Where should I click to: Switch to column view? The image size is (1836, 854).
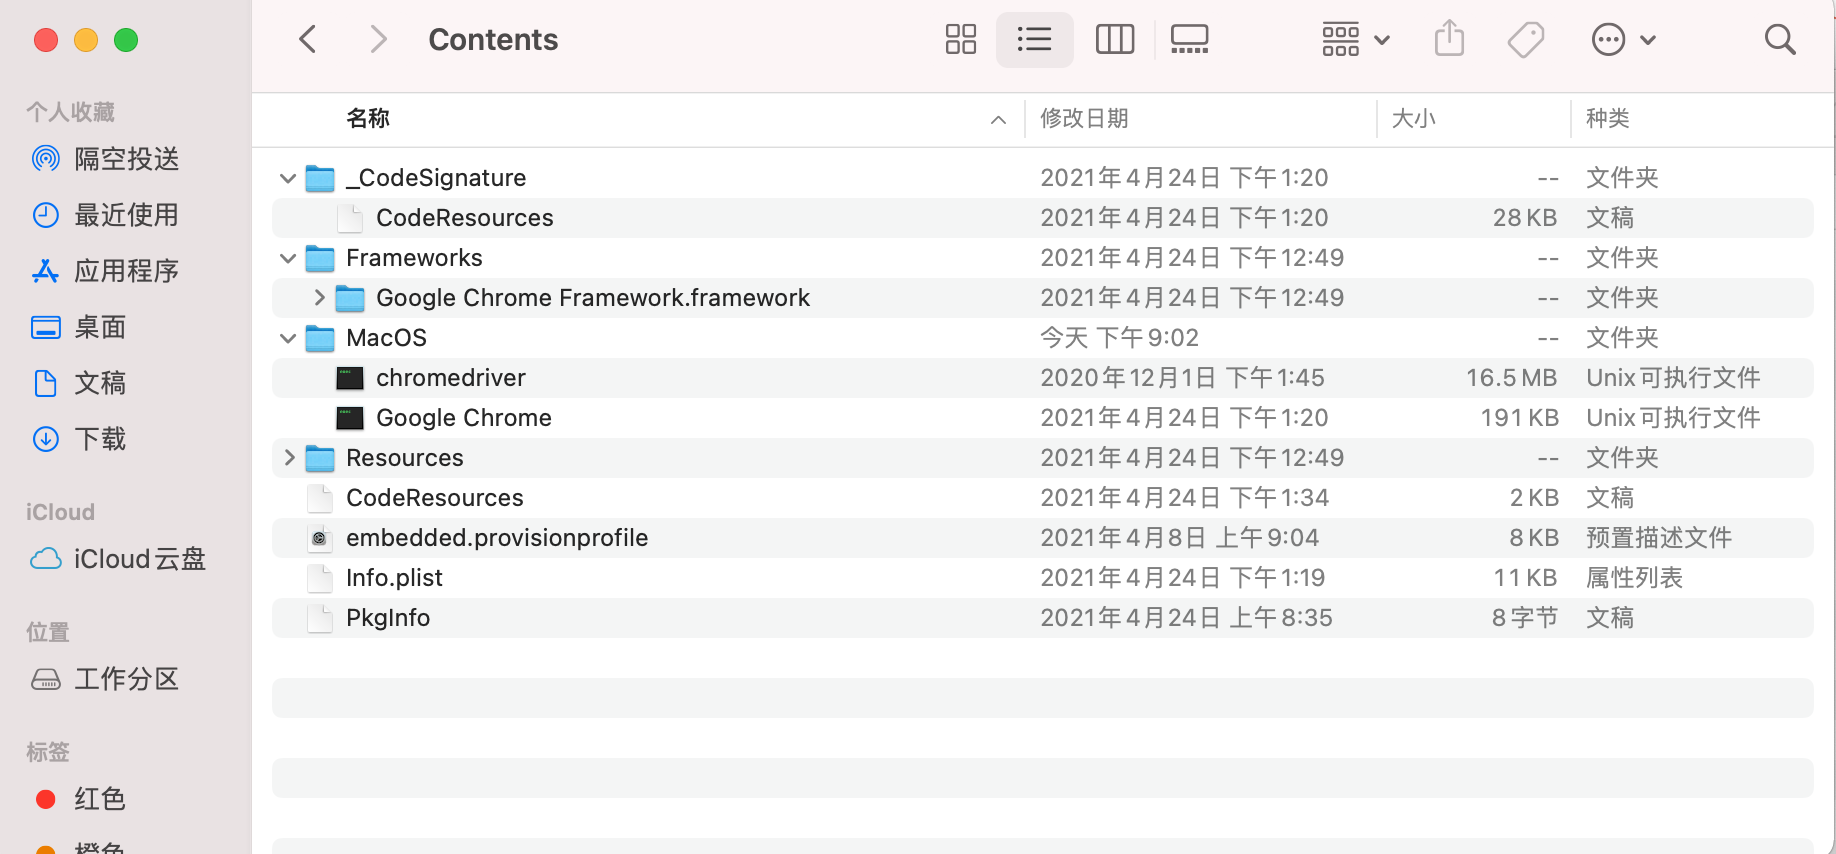click(x=1114, y=40)
